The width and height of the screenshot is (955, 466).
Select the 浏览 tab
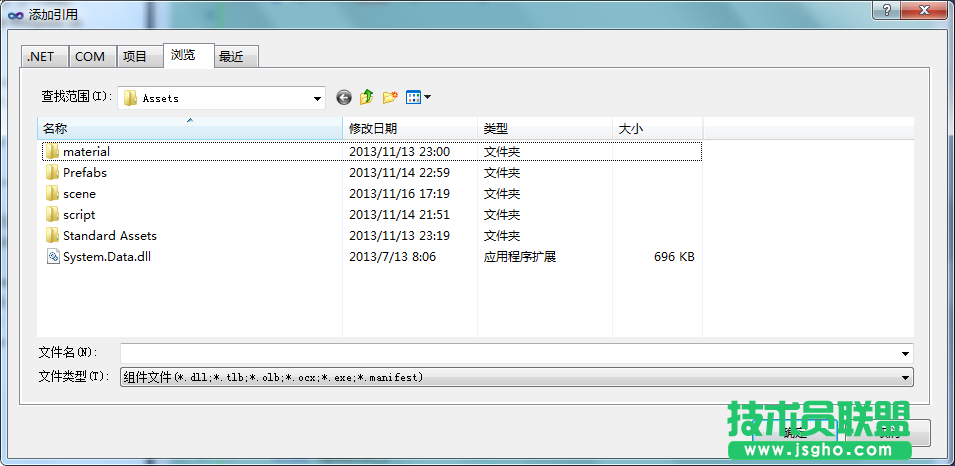tap(189, 55)
